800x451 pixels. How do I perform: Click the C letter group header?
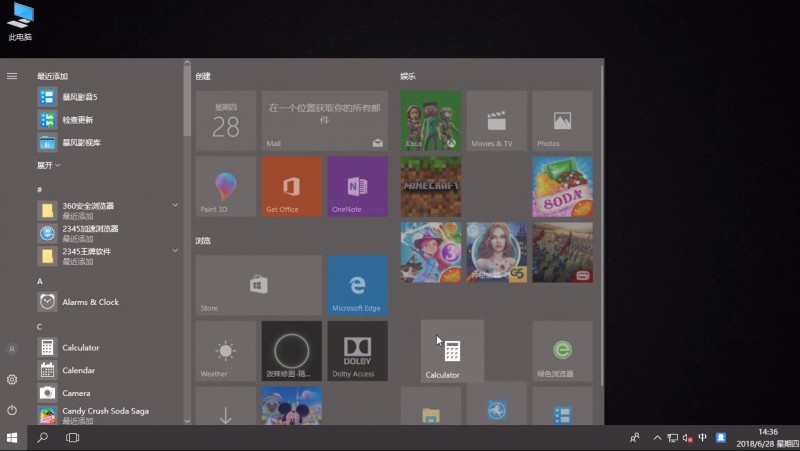click(x=39, y=327)
